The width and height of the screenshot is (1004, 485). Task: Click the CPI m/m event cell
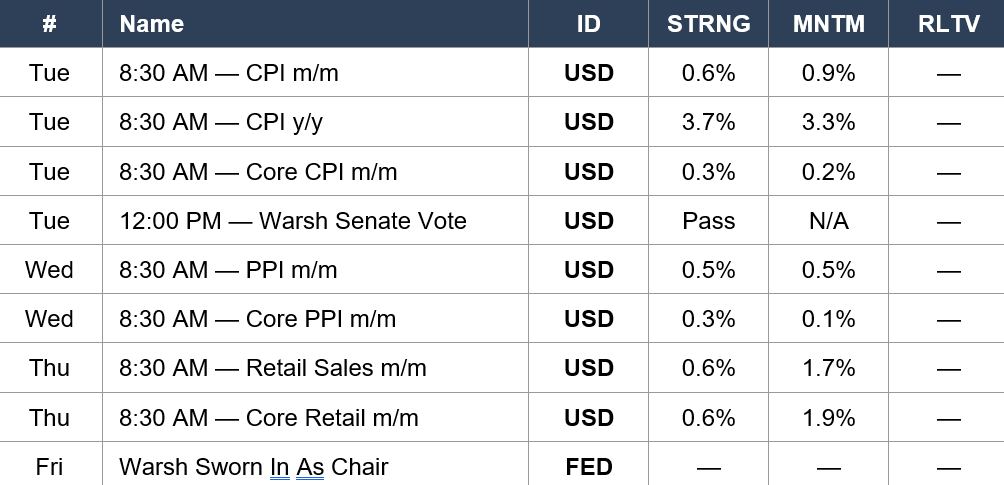[x=315, y=72]
